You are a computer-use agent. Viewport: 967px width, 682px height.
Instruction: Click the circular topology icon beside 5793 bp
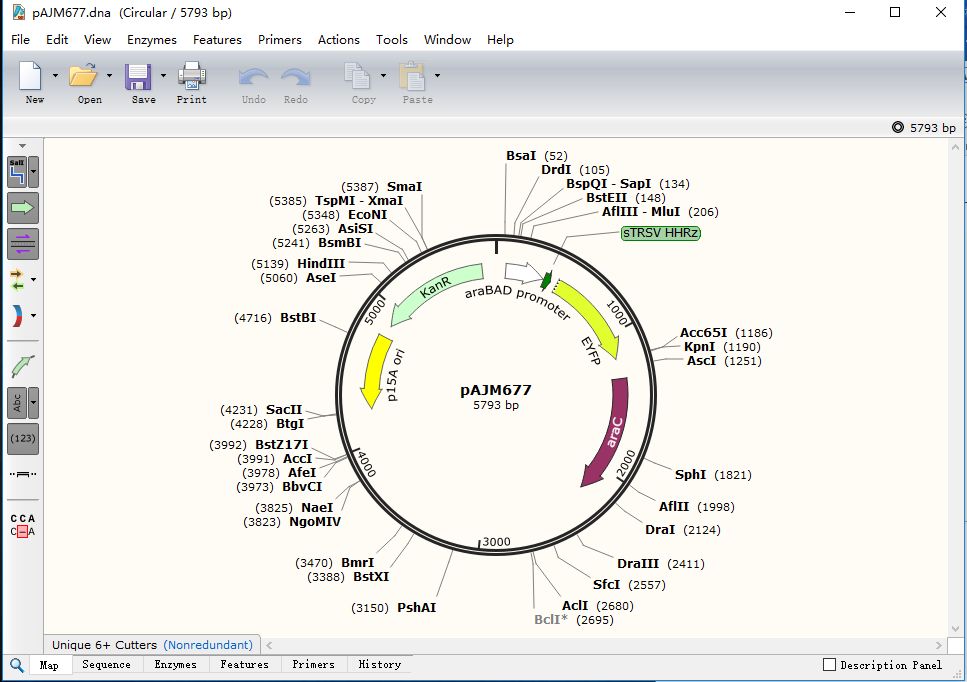[898, 128]
